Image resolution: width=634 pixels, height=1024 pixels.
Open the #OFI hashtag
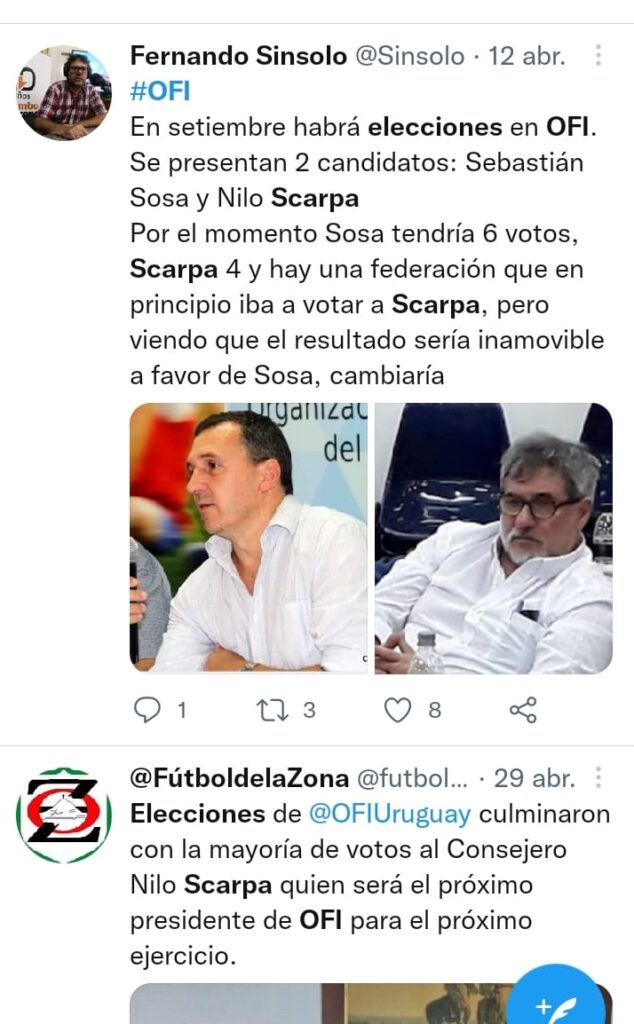pos(160,91)
